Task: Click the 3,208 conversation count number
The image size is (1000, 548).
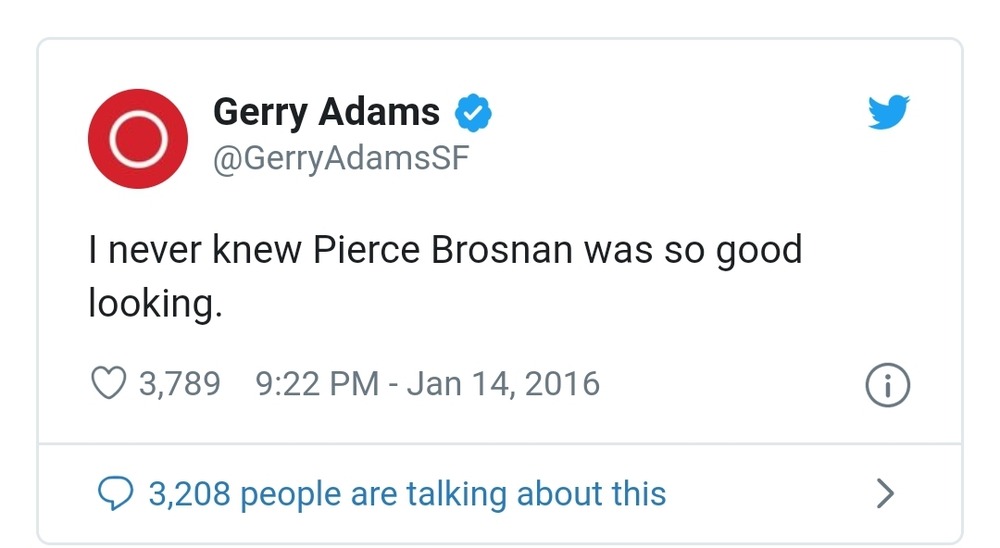Action: click(189, 493)
